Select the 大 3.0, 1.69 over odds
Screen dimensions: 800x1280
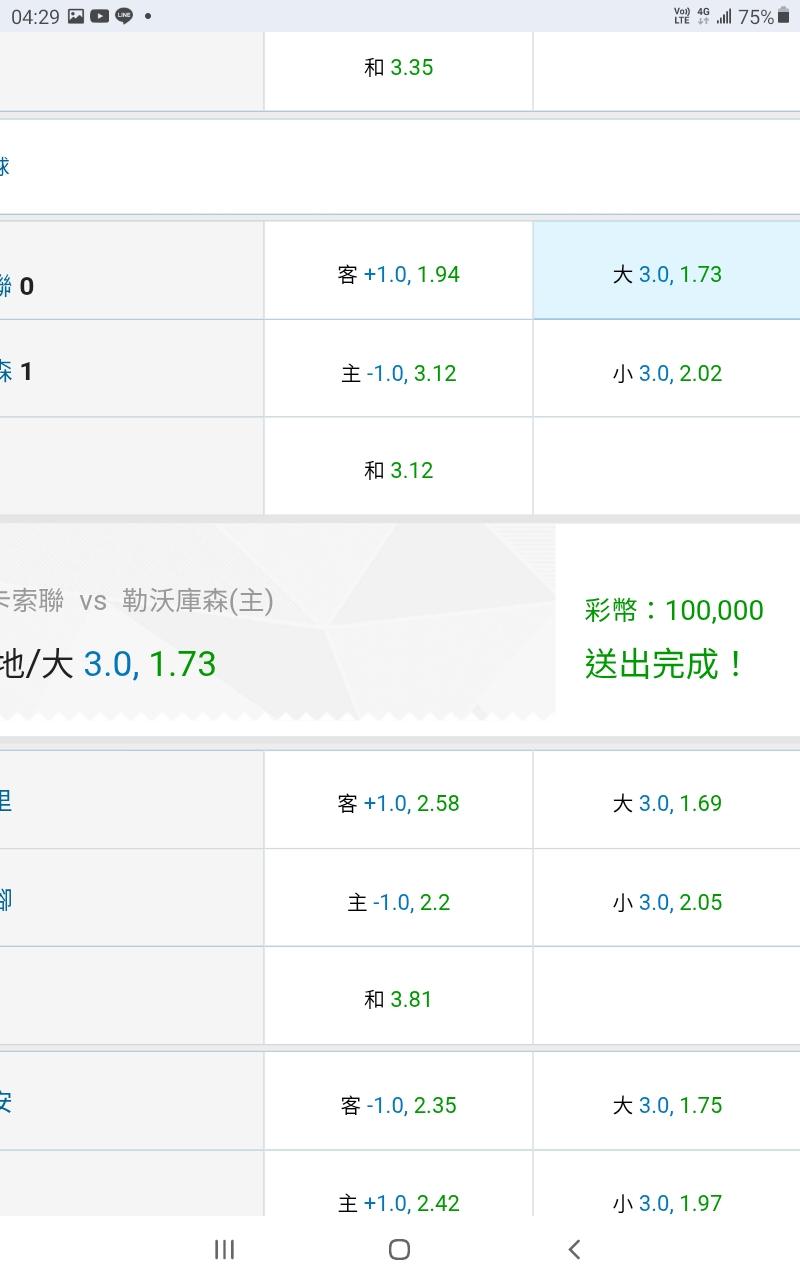pyautogui.click(x=667, y=803)
